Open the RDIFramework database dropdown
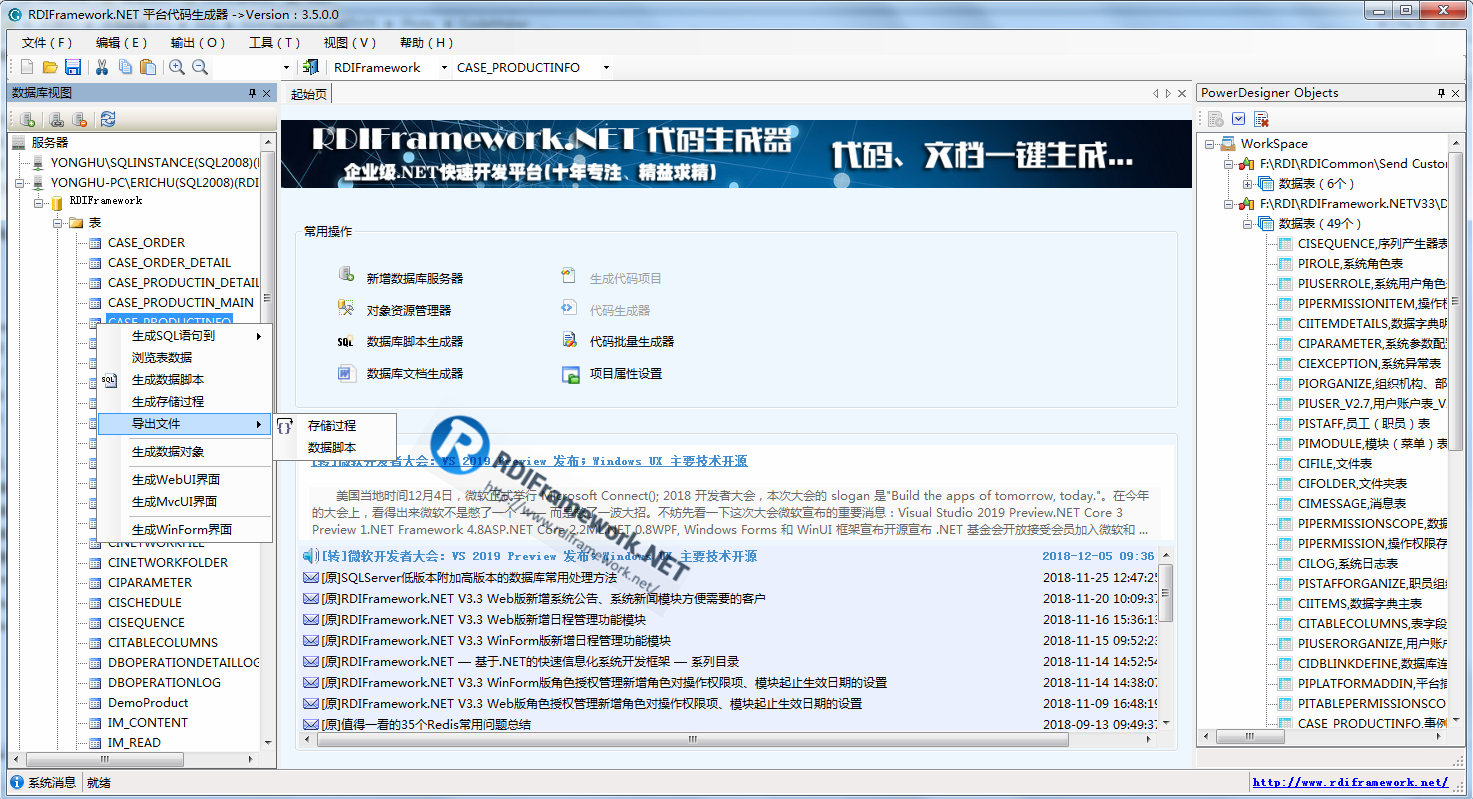1473x799 pixels. [x=444, y=67]
